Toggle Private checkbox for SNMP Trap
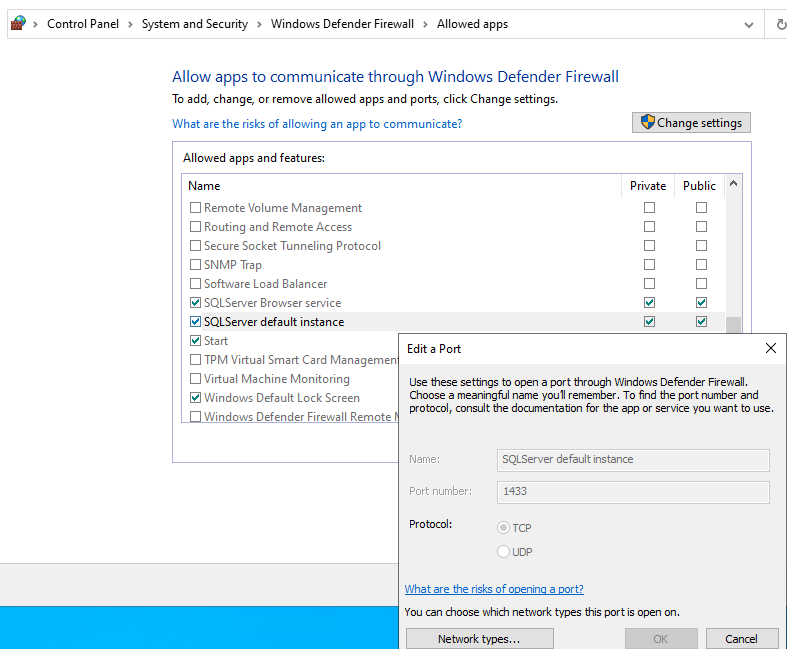 pos(649,264)
